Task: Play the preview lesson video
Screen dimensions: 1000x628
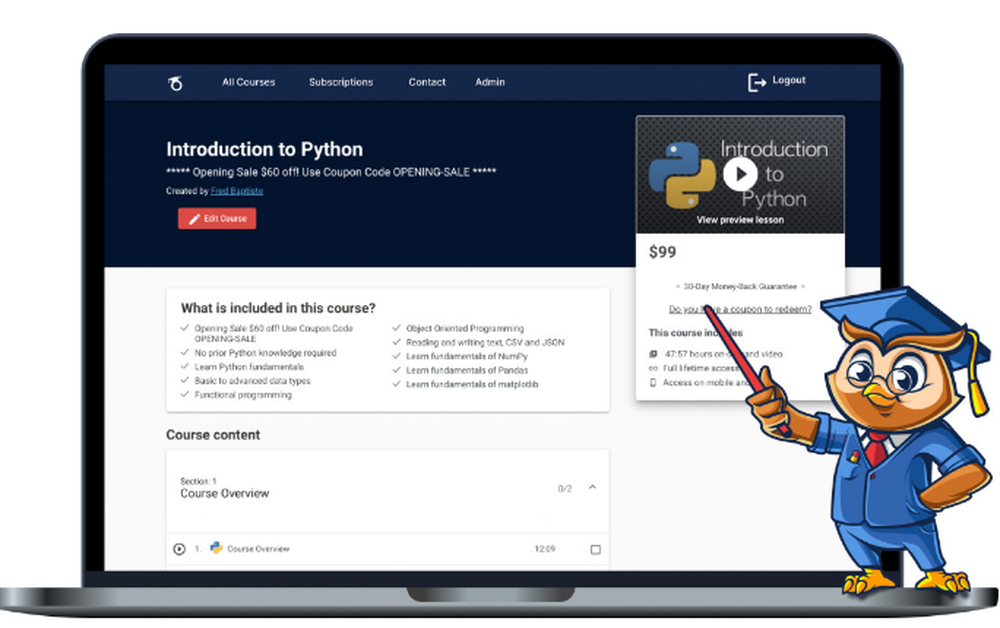Action: click(x=740, y=173)
